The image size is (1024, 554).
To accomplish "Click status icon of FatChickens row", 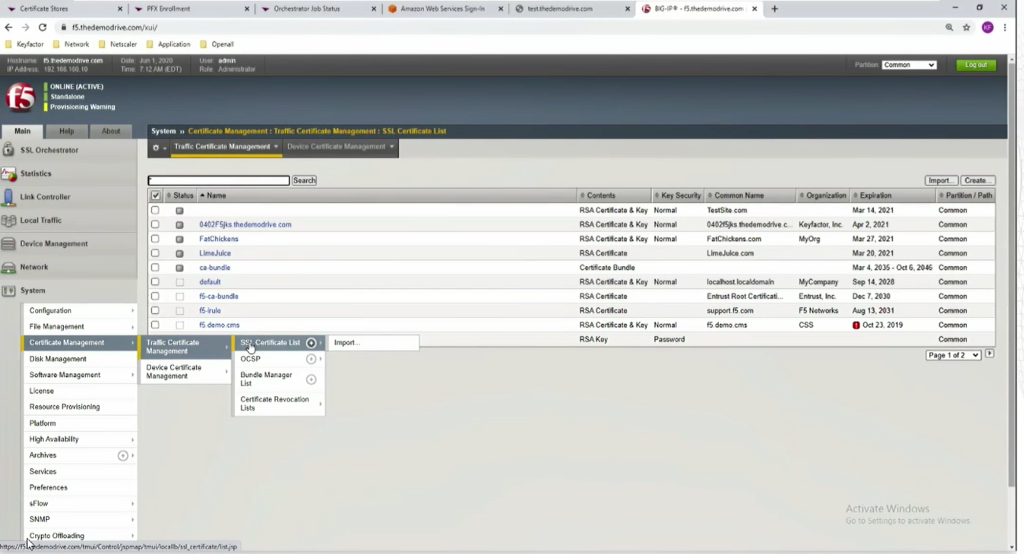I will (180, 239).
